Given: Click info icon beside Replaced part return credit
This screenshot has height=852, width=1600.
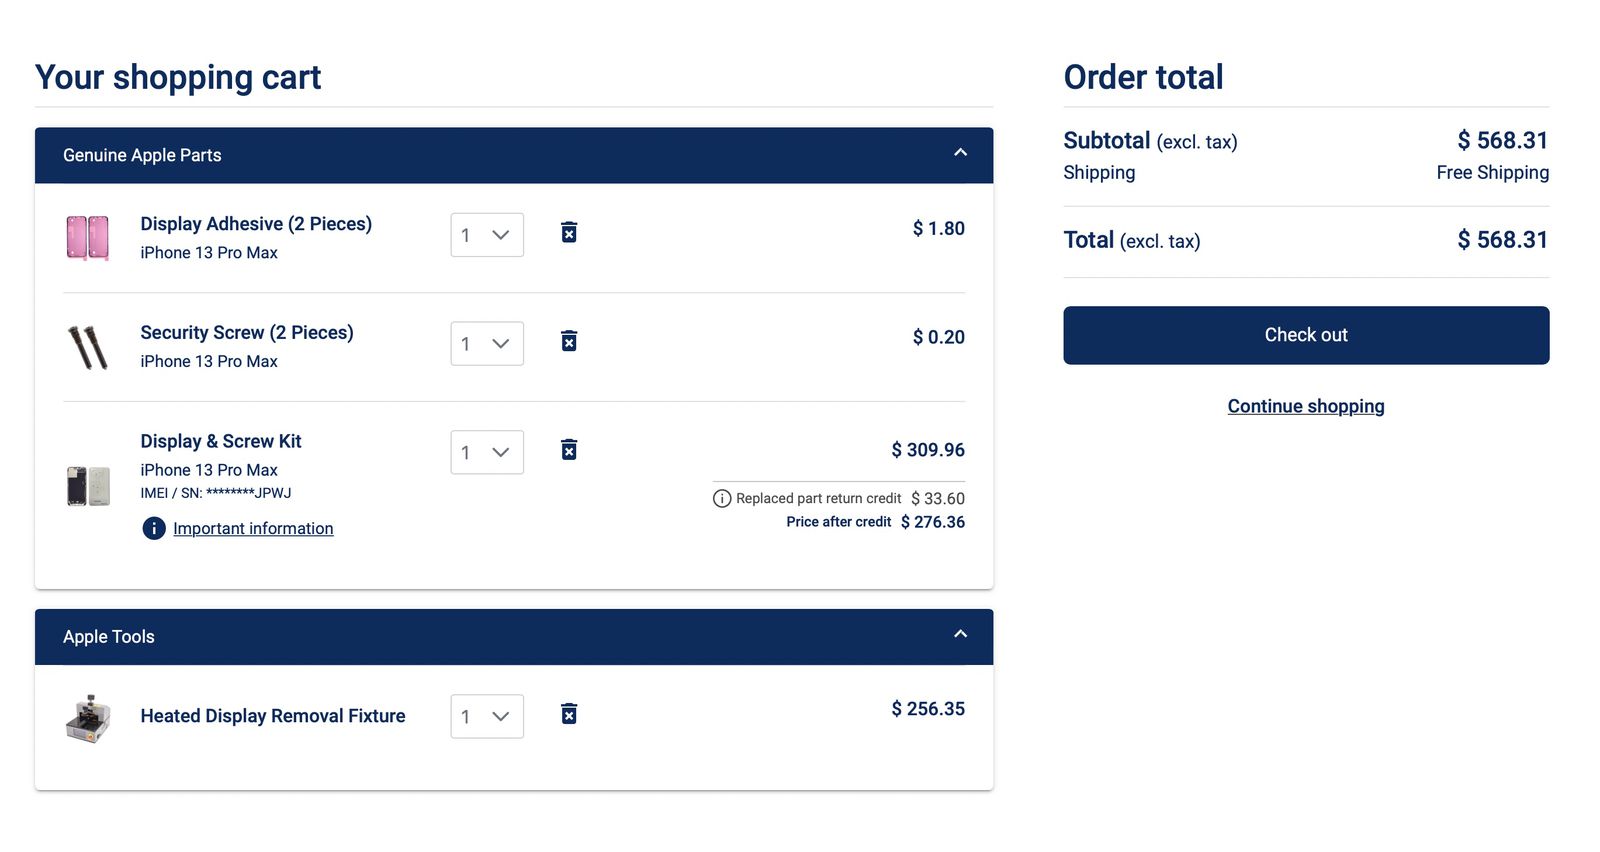Looking at the screenshot, I should [x=722, y=498].
